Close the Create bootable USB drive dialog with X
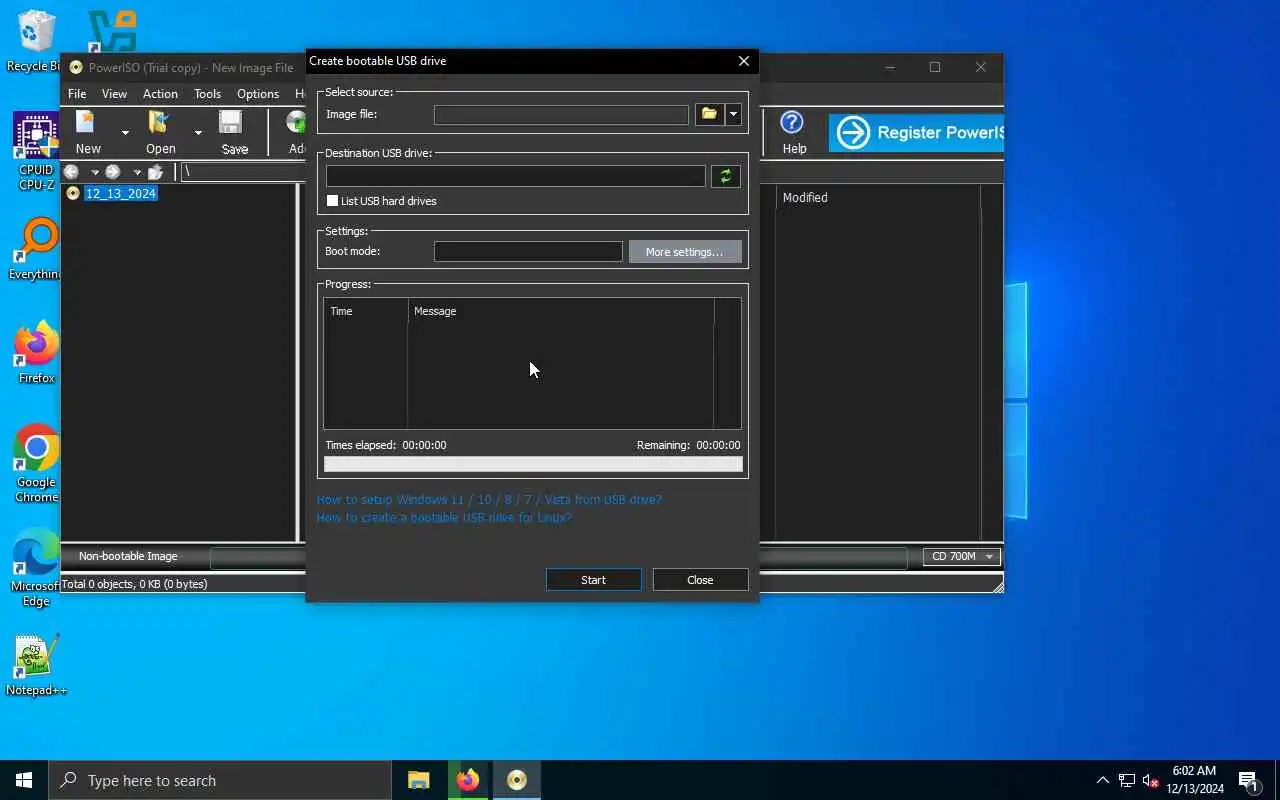 743,61
